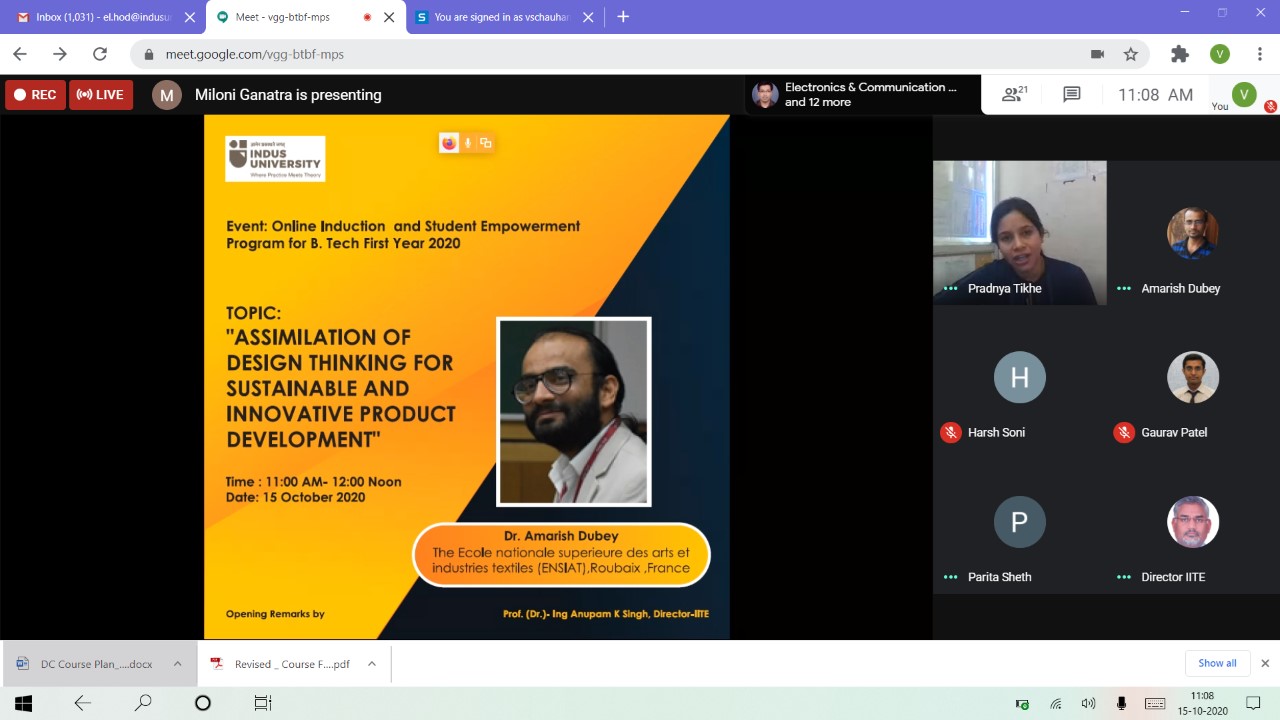Viewport: 1280px width, 720px height.
Task: Click the LIVE streaming indicator
Action: click(x=101, y=95)
